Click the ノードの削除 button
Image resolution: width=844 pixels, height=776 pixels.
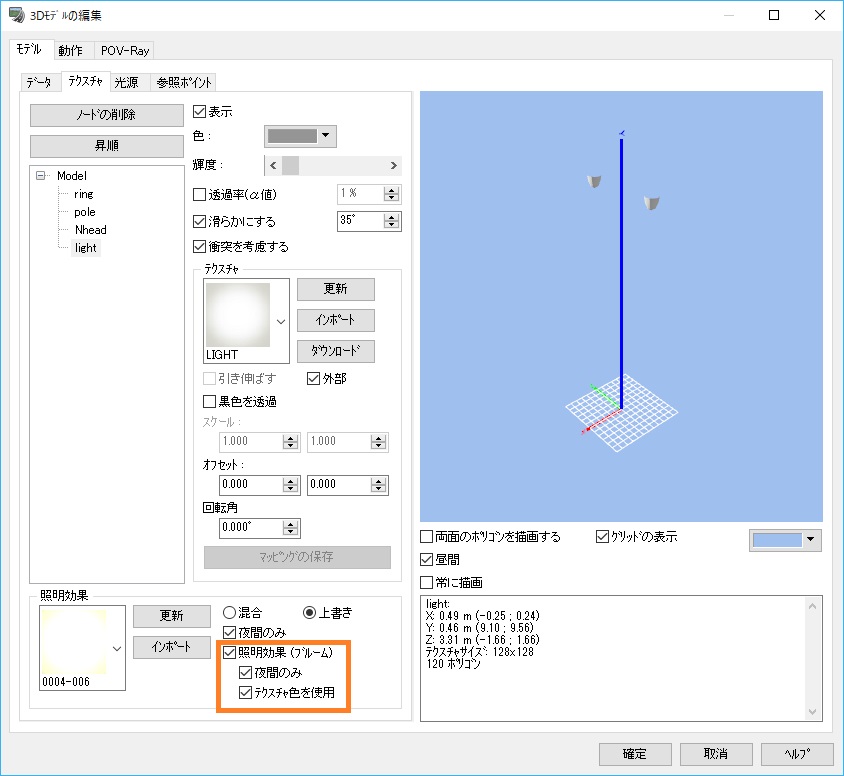pos(106,115)
